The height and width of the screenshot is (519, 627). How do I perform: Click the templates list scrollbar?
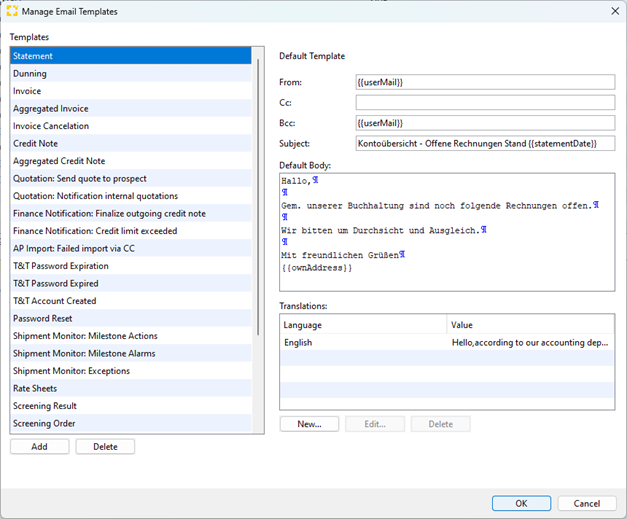coord(258,197)
